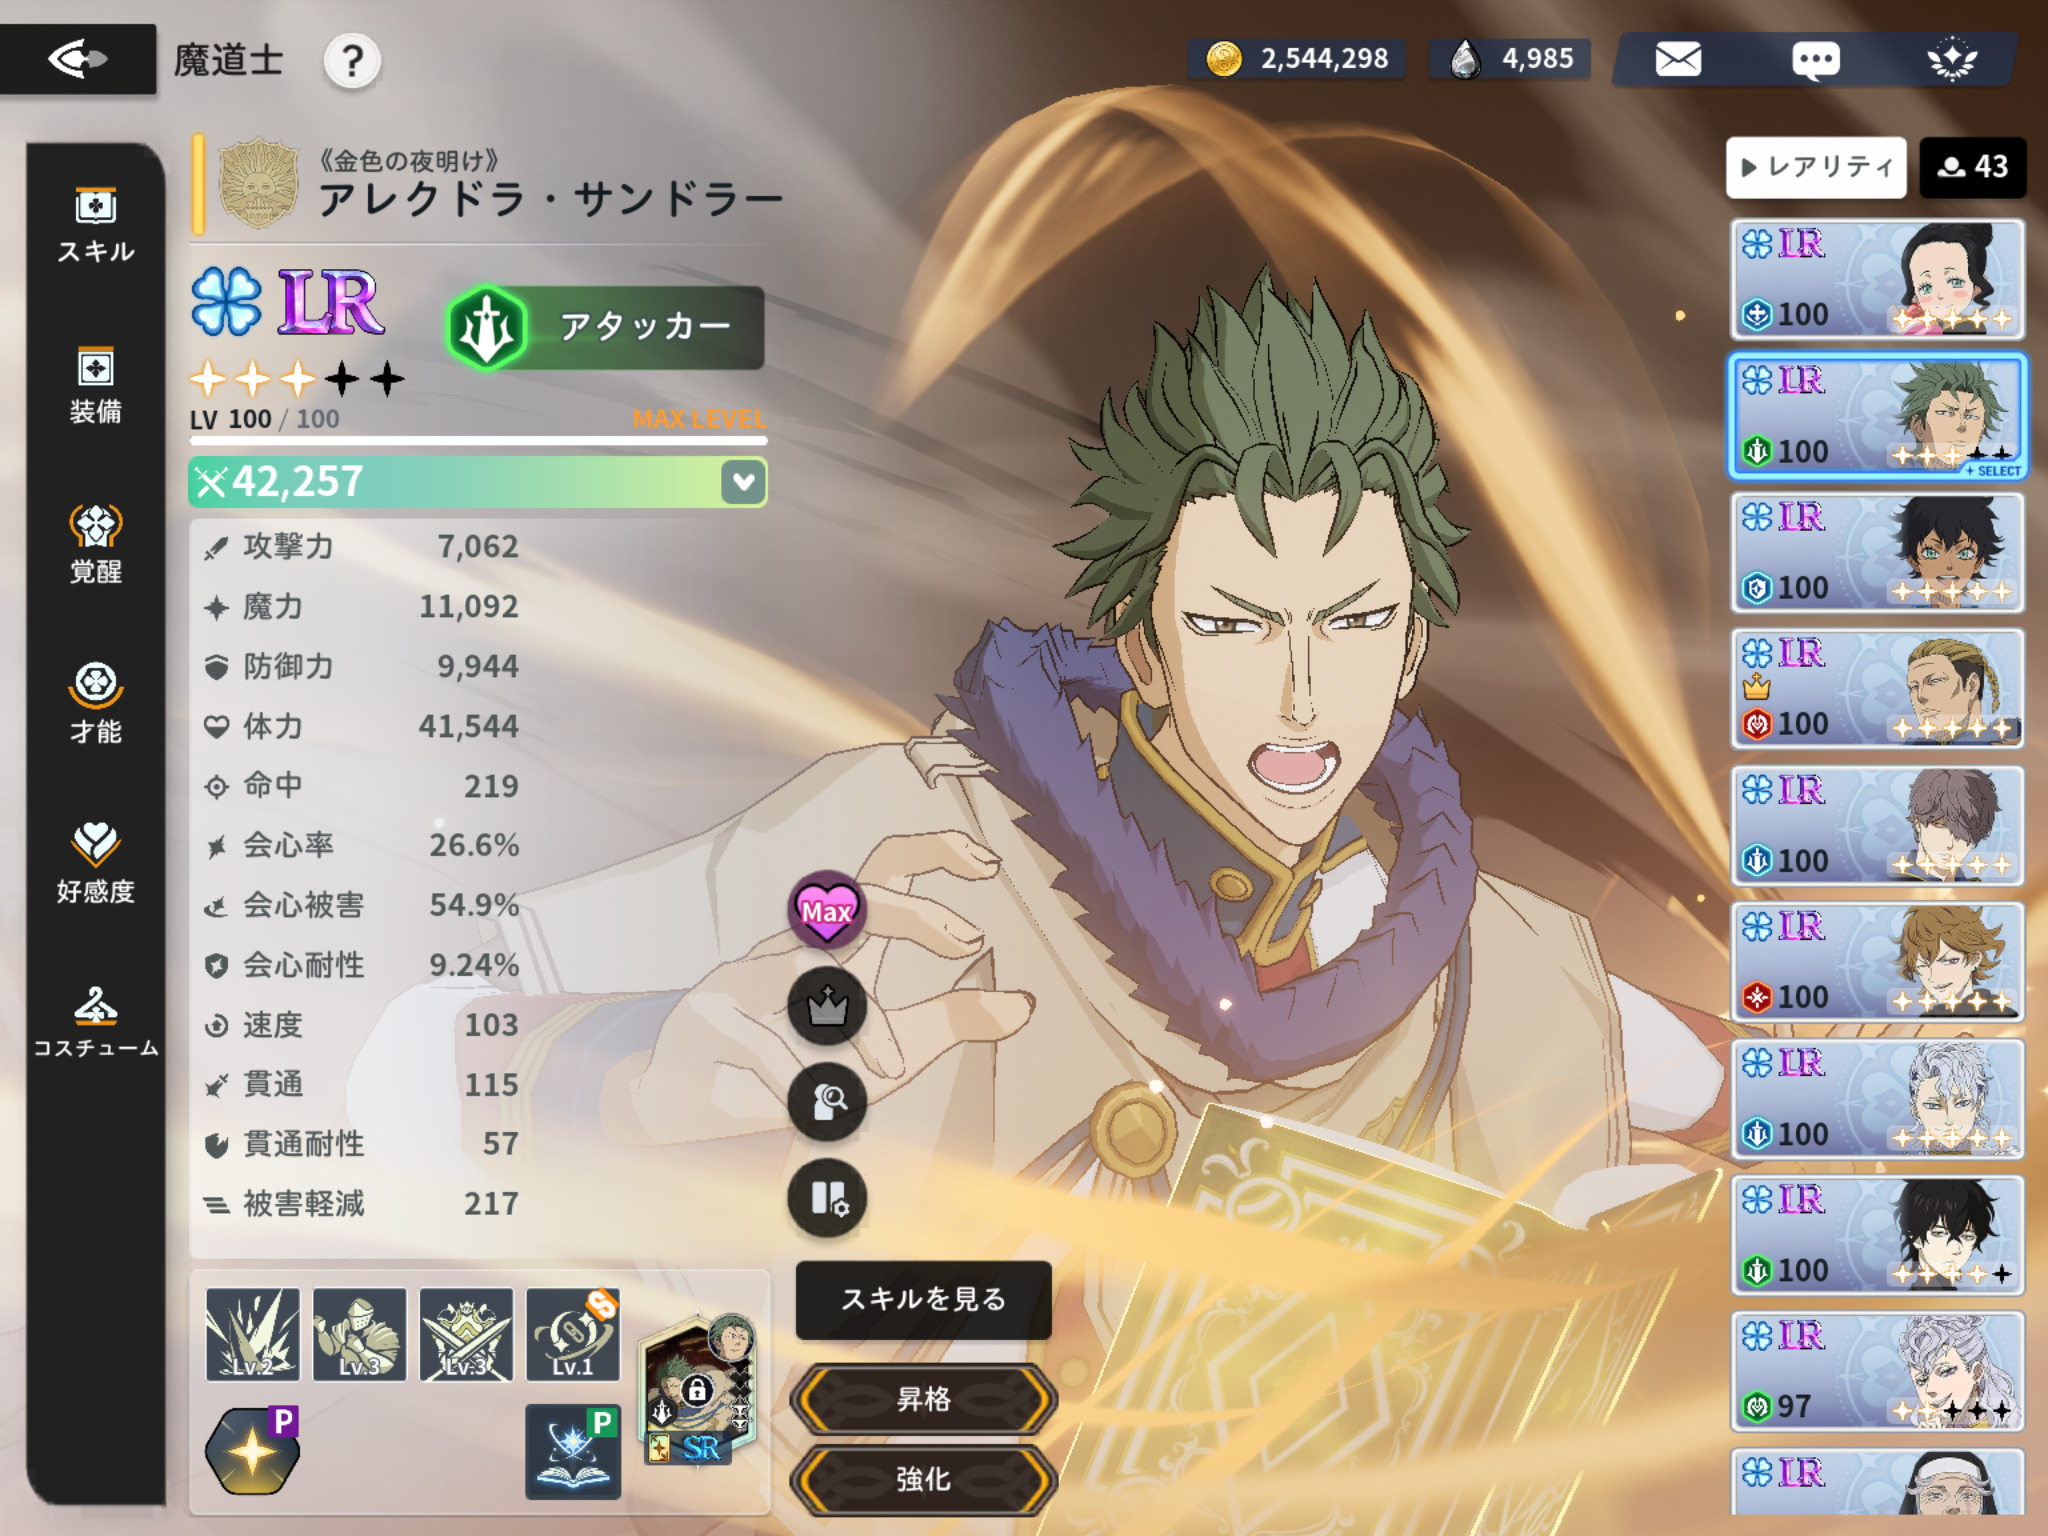
Task: Tap the pink Max affection heart
Action: point(826,910)
